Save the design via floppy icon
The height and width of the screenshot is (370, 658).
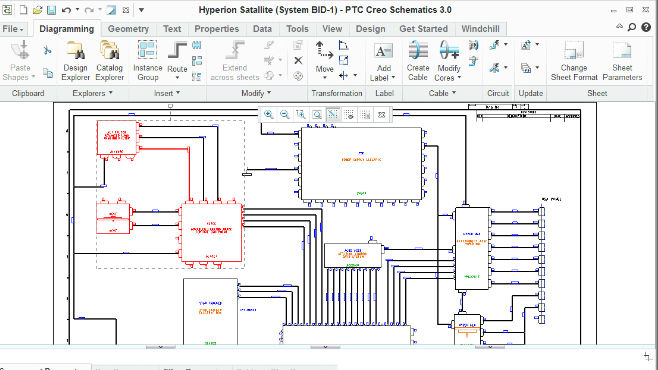coord(51,10)
